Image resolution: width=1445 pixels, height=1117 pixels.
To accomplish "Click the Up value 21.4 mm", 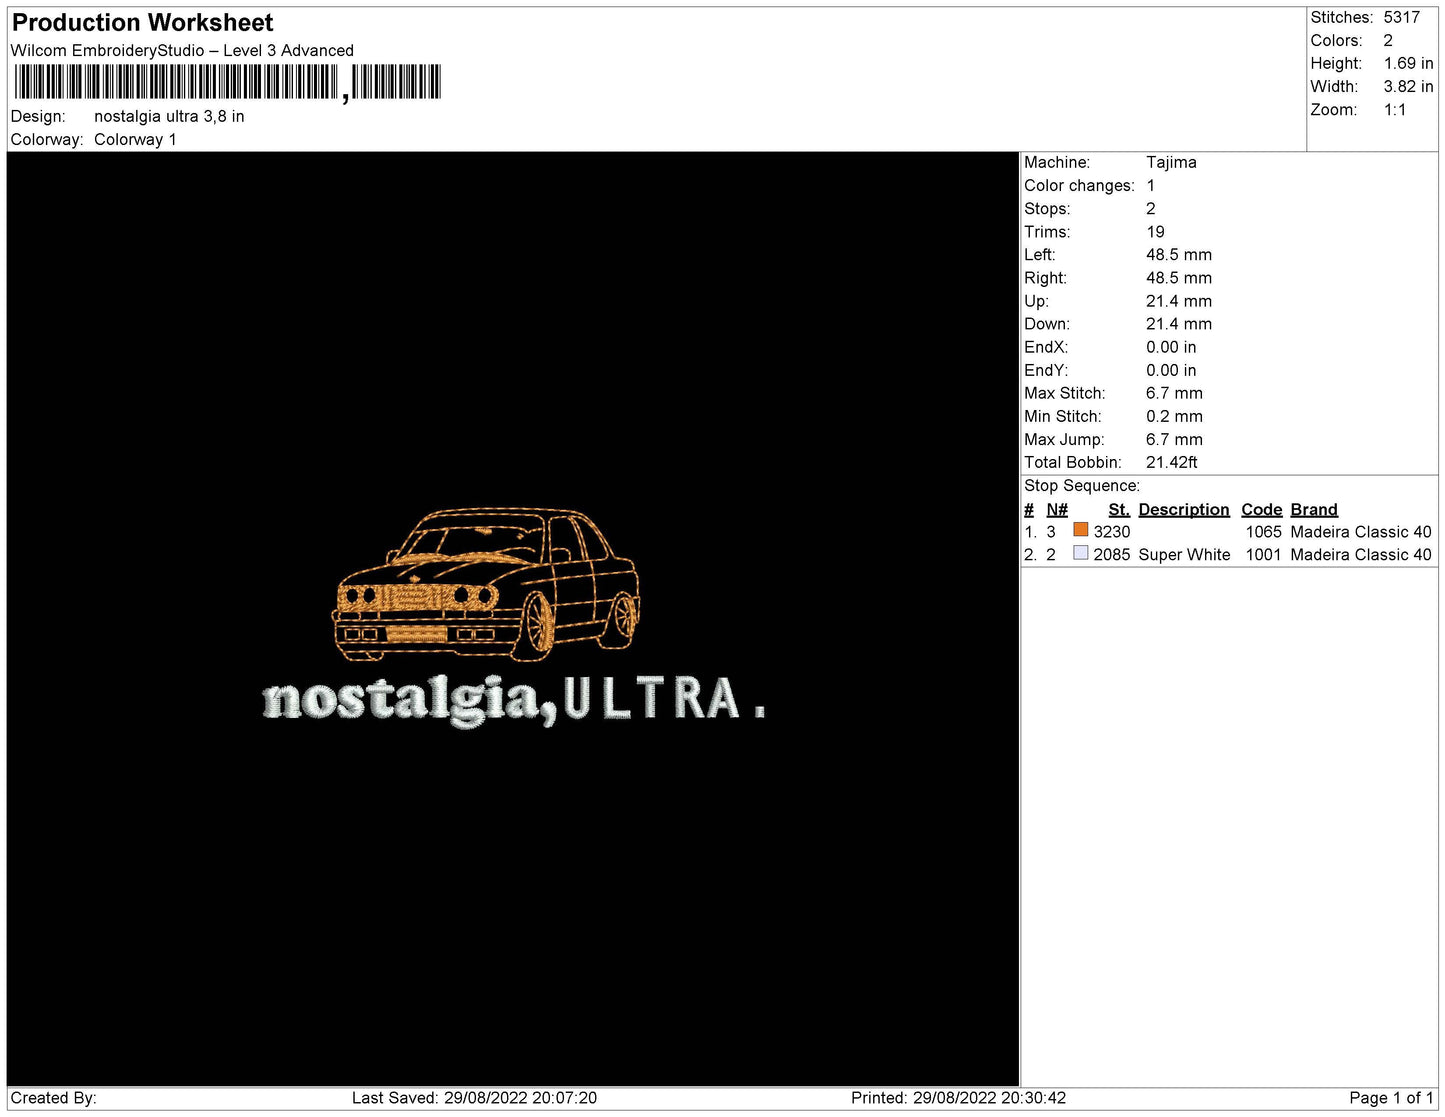I will 1179,301.
